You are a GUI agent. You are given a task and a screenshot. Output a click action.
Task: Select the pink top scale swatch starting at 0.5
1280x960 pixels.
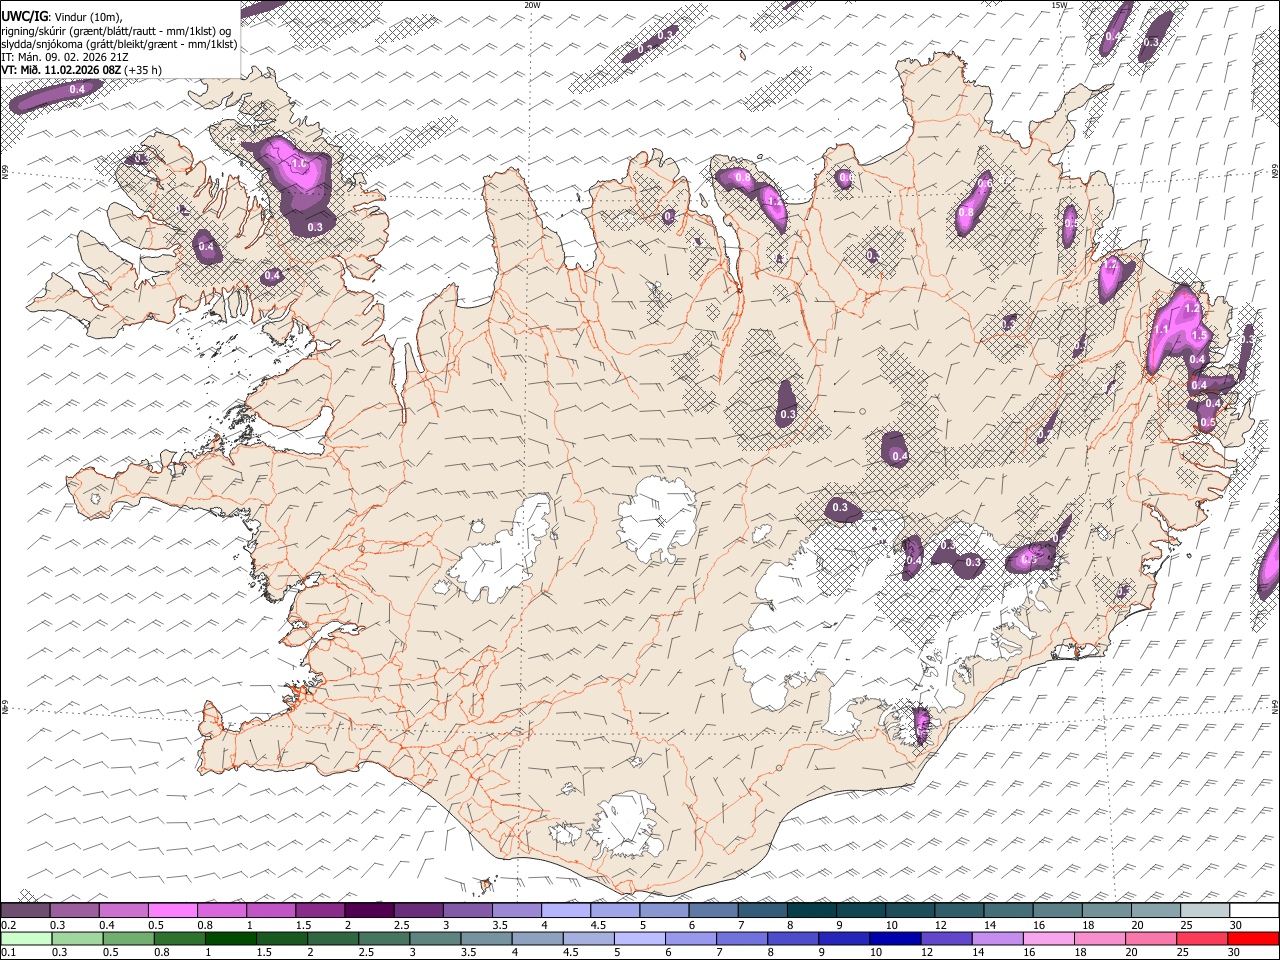pos(173,910)
